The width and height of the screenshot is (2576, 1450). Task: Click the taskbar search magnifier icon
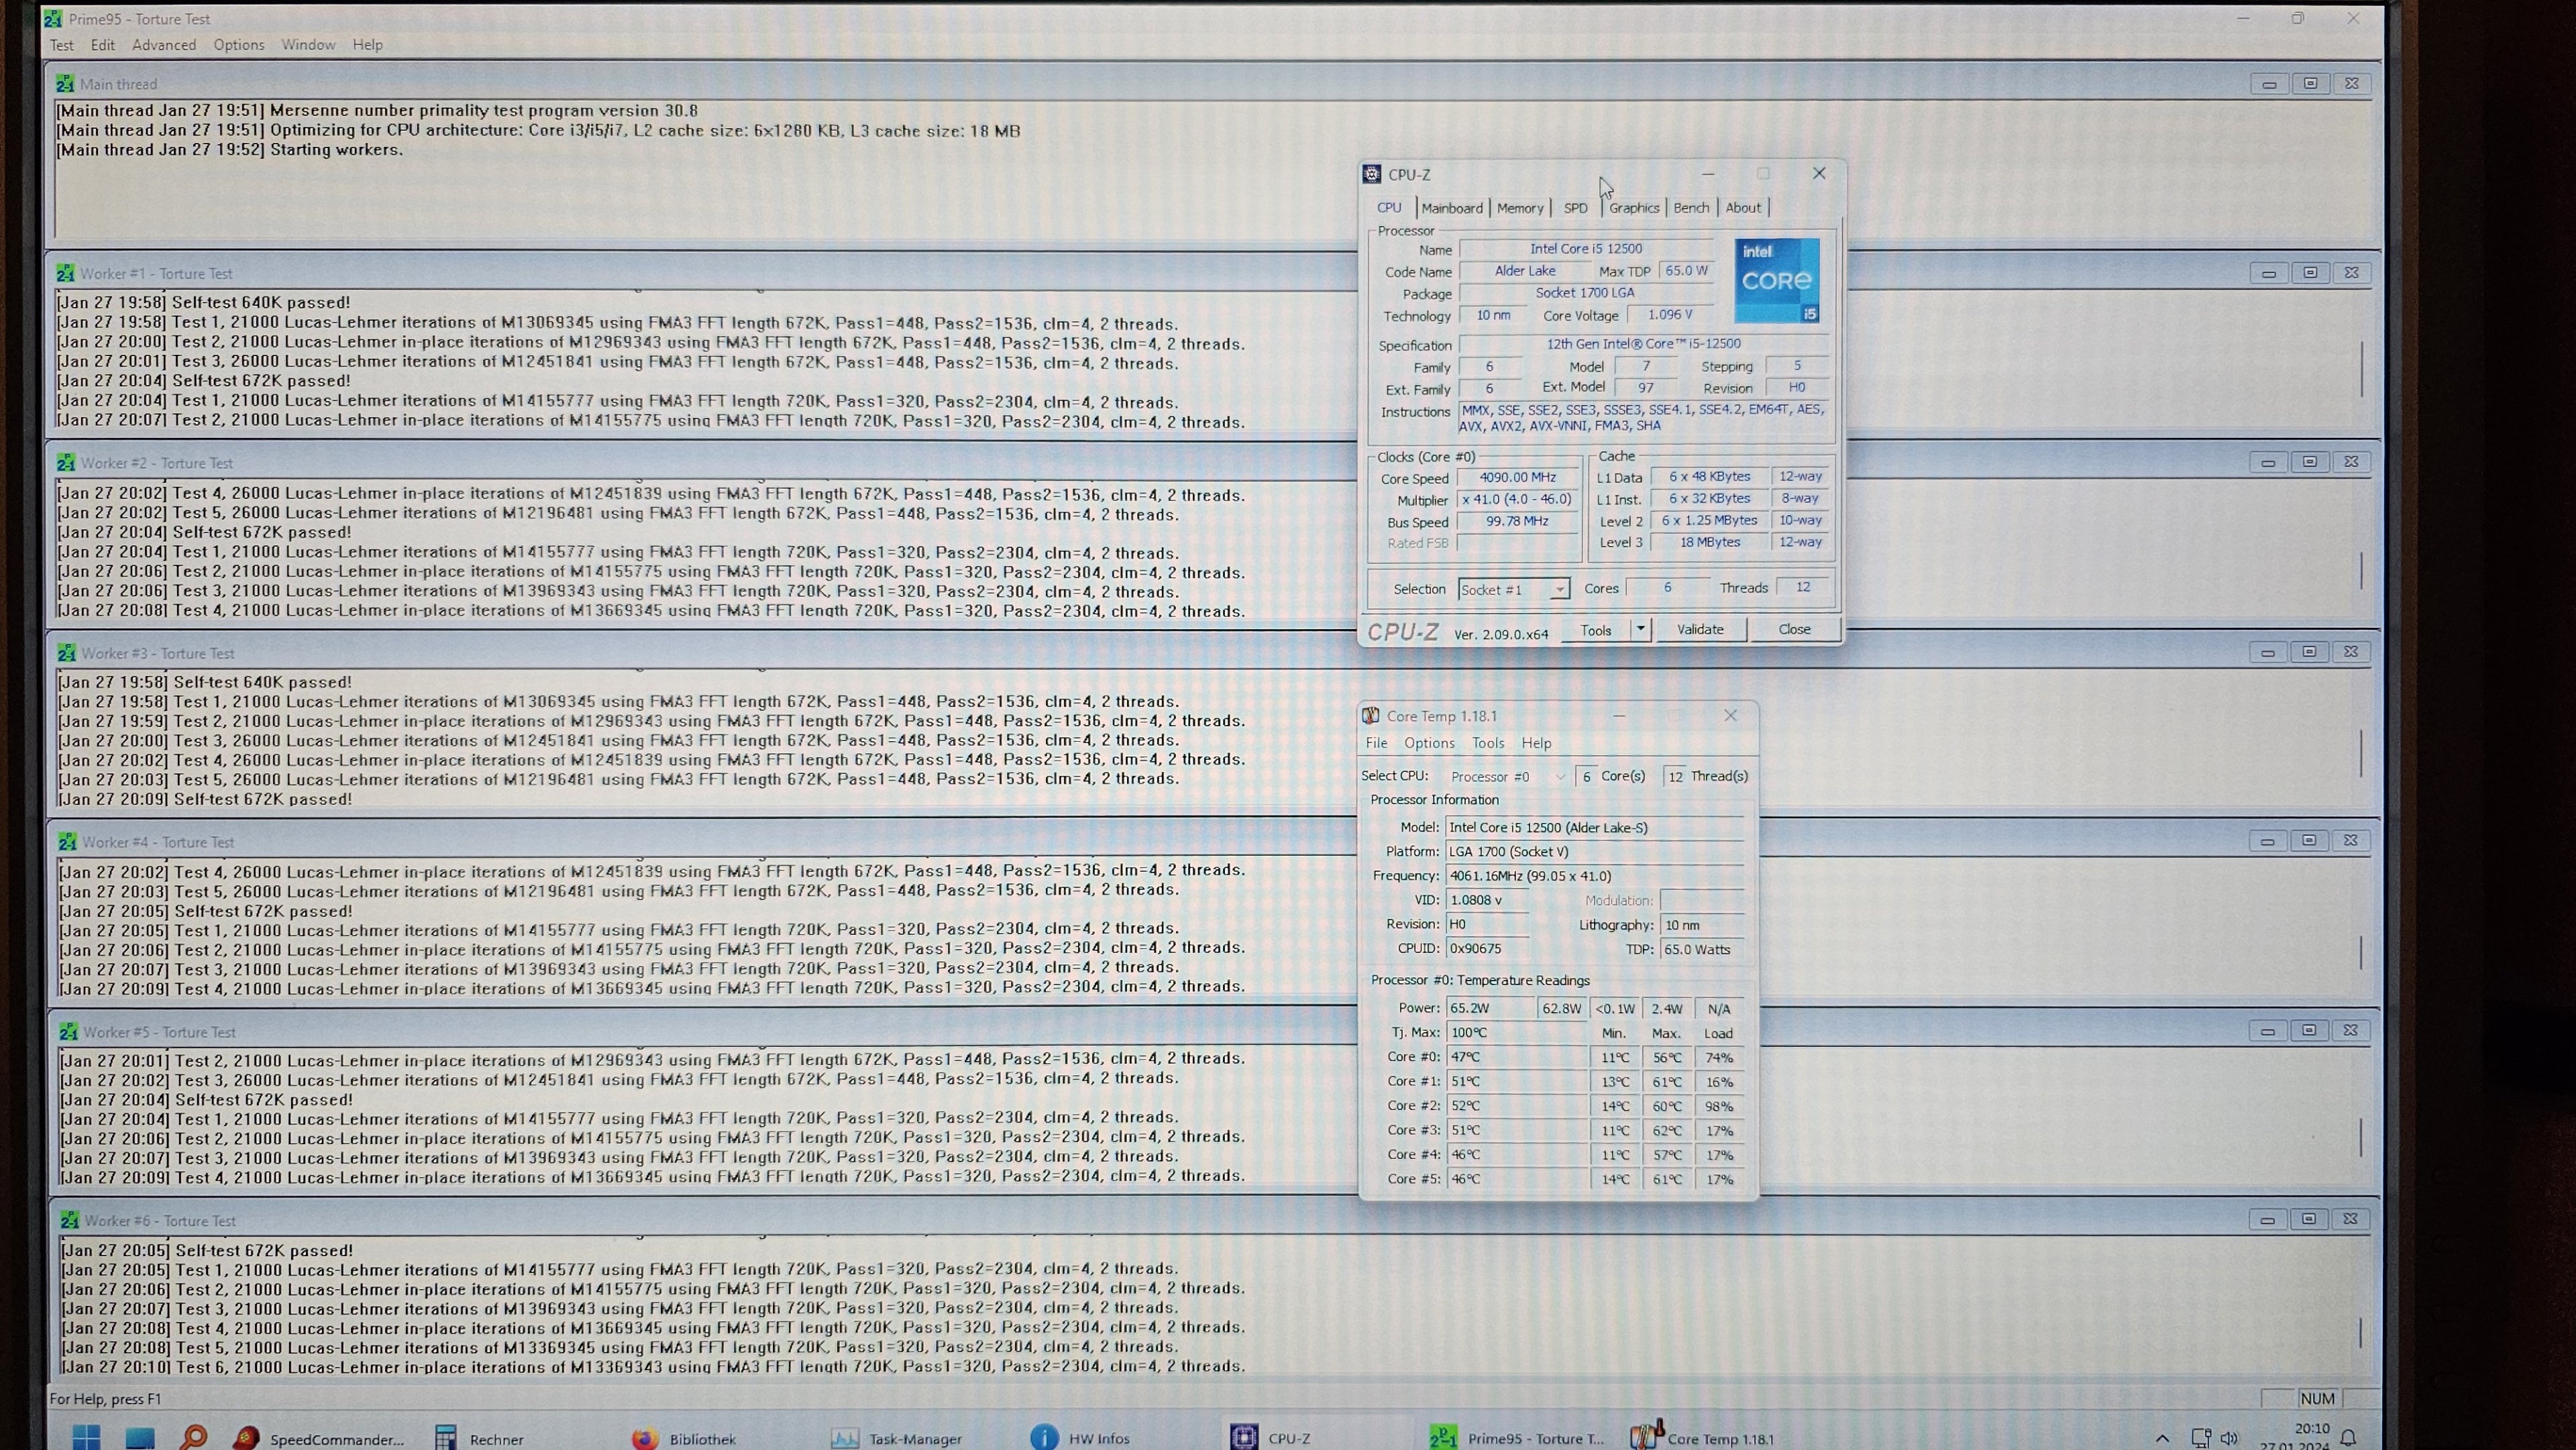(x=194, y=1437)
